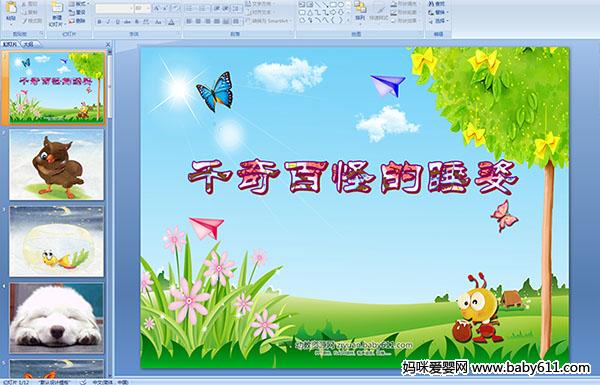Viewport: 600px width, 385px height.
Task: Select slide 2 thumbnail with brown owl
Action: click(x=57, y=165)
